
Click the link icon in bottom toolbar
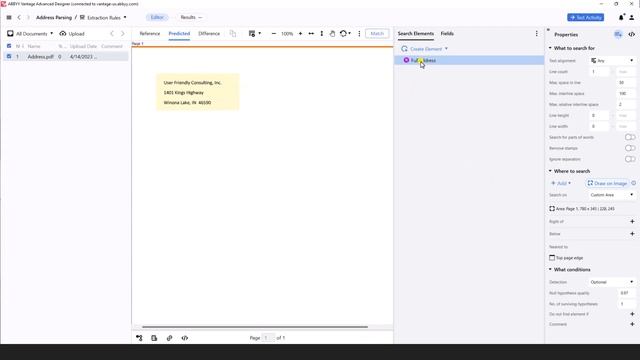[169, 338]
